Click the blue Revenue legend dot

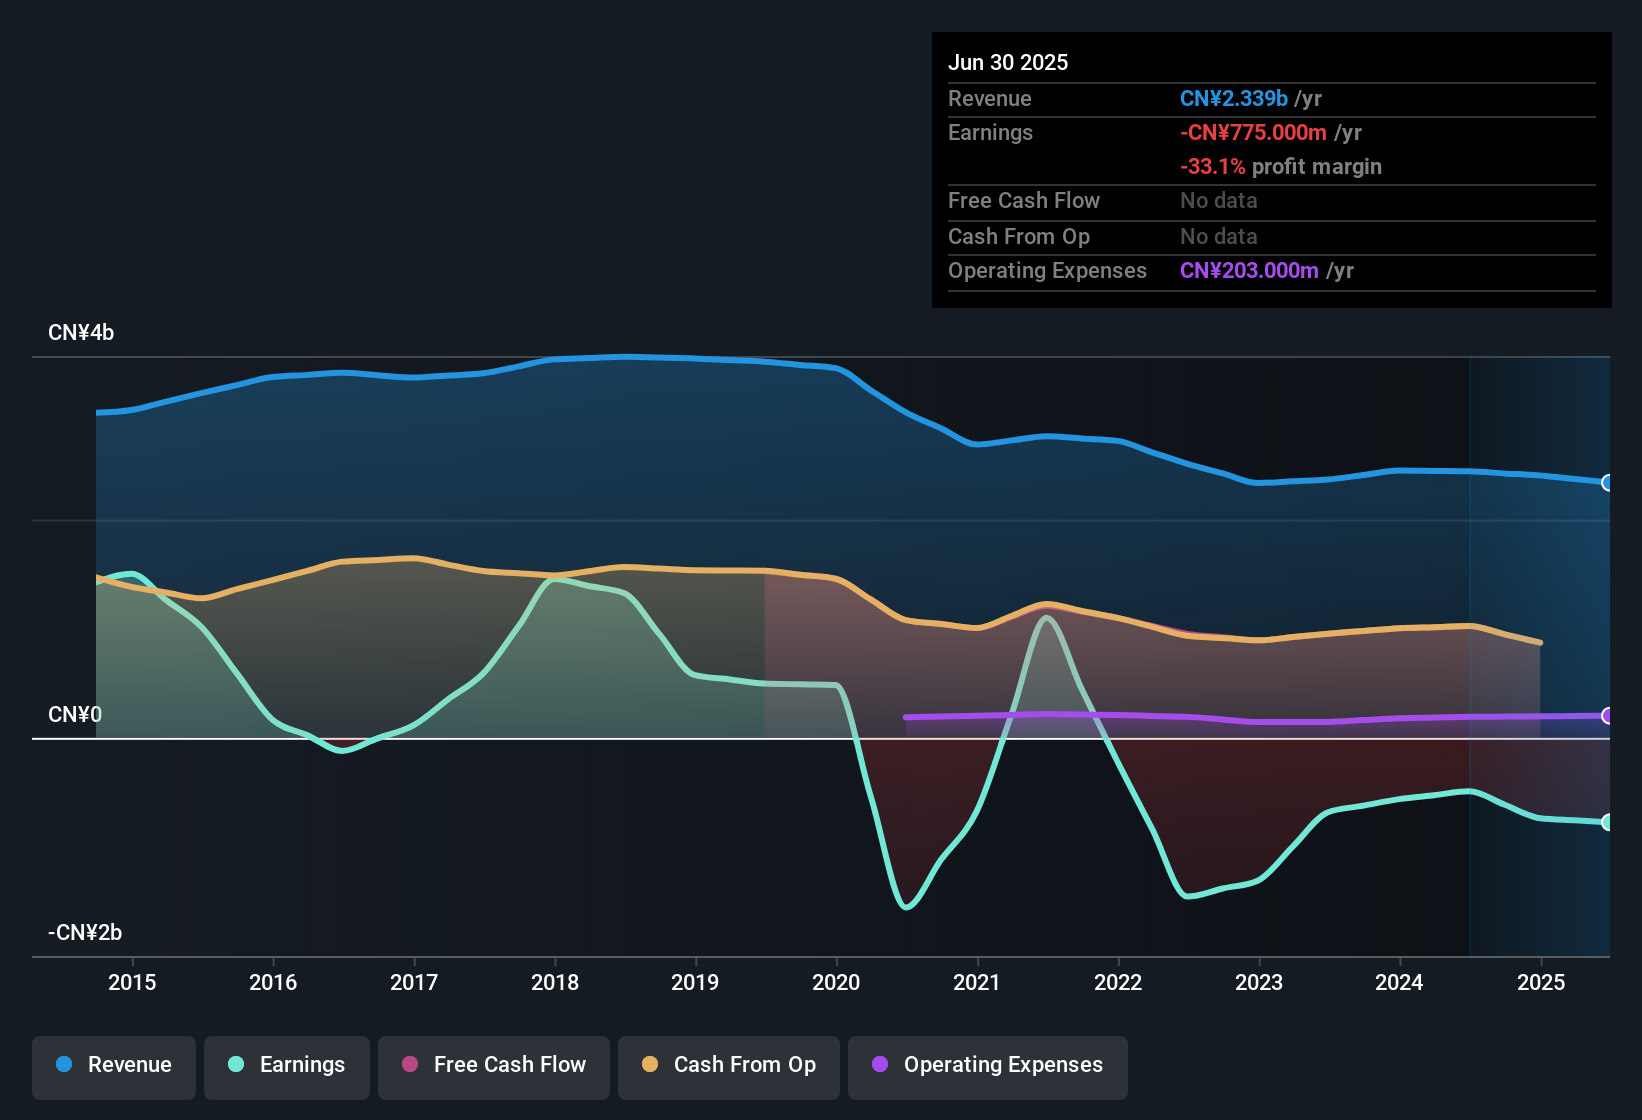point(64,1065)
